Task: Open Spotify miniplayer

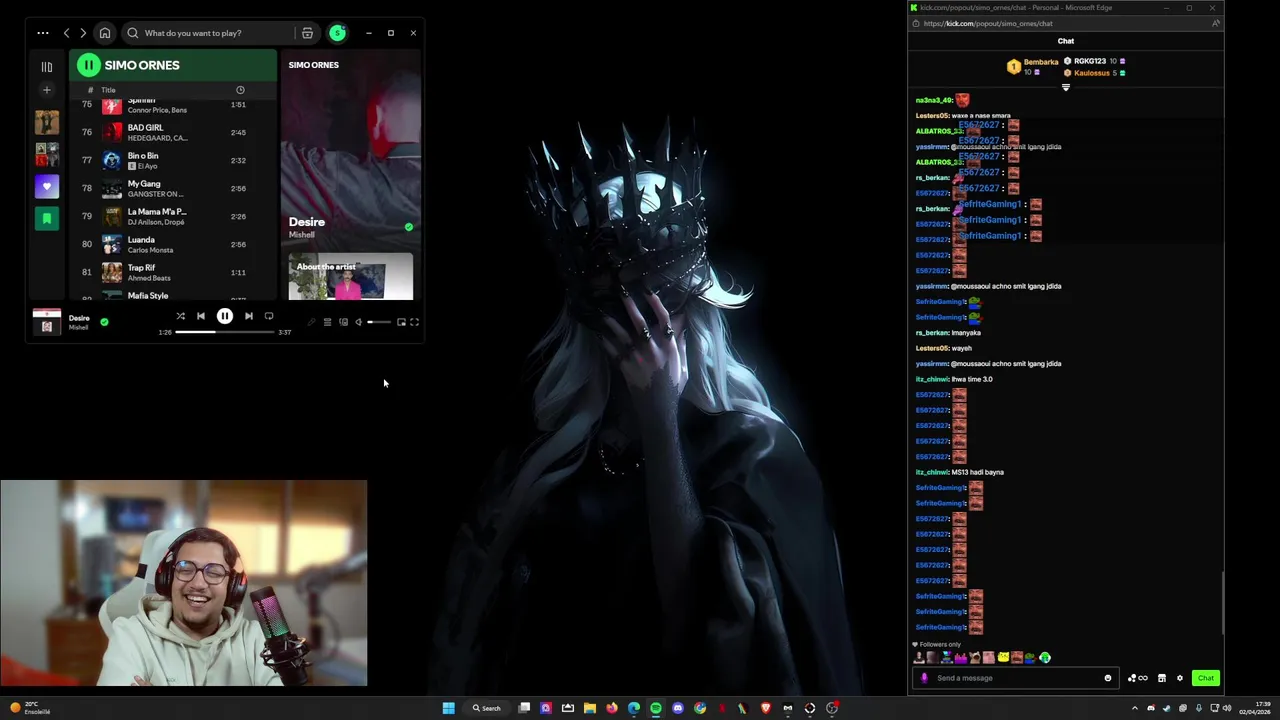Action: [401, 322]
